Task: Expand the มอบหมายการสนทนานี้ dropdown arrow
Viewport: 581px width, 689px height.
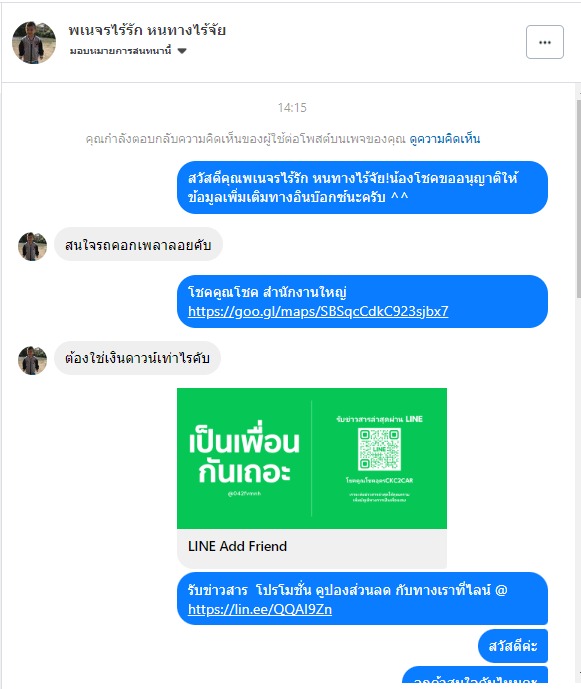Action: [x=182, y=51]
